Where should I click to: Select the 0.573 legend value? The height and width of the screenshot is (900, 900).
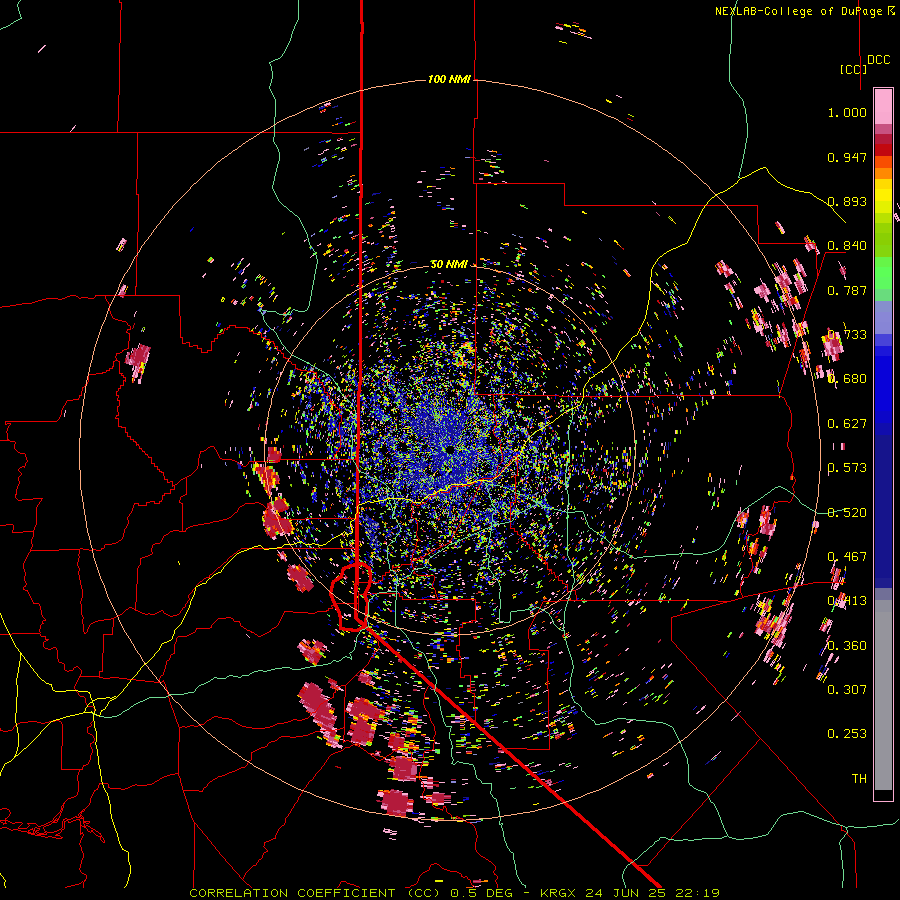pyautogui.click(x=847, y=468)
